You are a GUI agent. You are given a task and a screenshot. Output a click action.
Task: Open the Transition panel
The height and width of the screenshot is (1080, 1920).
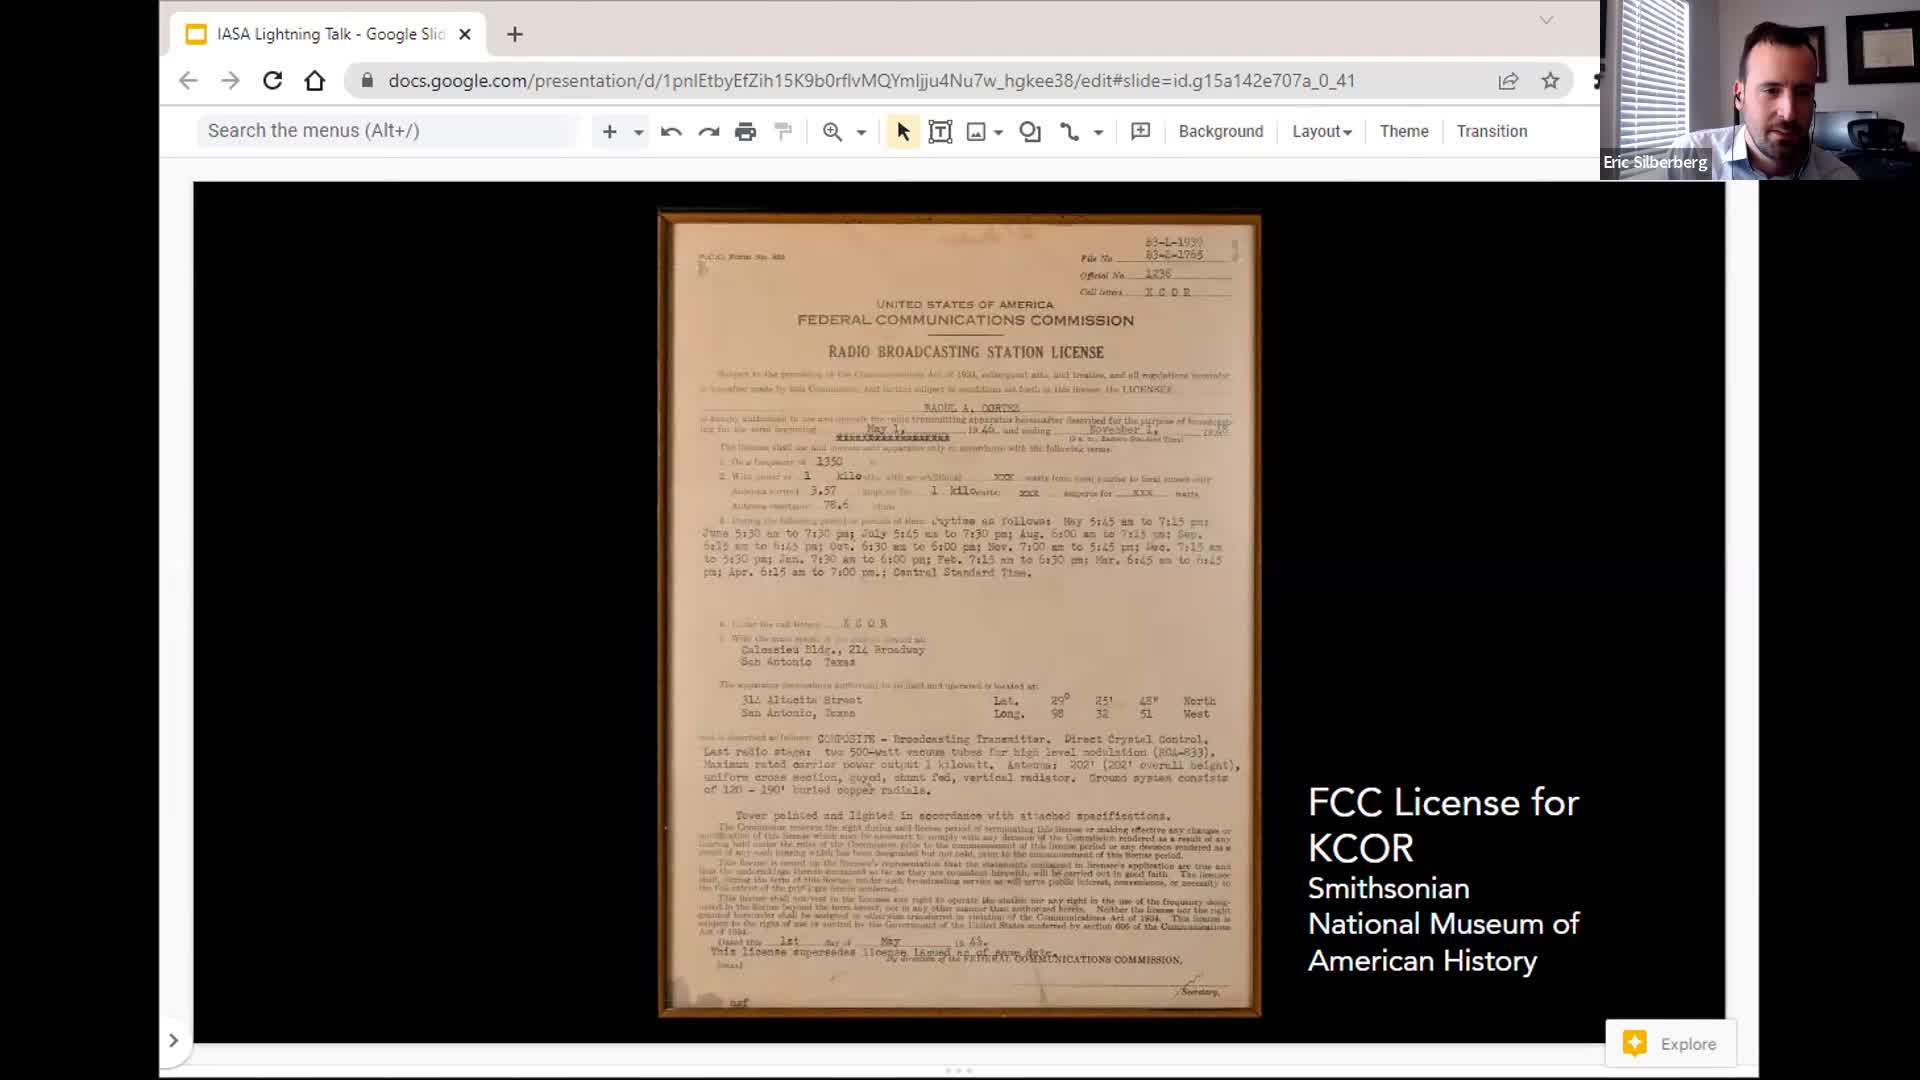(x=1492, y=131)
